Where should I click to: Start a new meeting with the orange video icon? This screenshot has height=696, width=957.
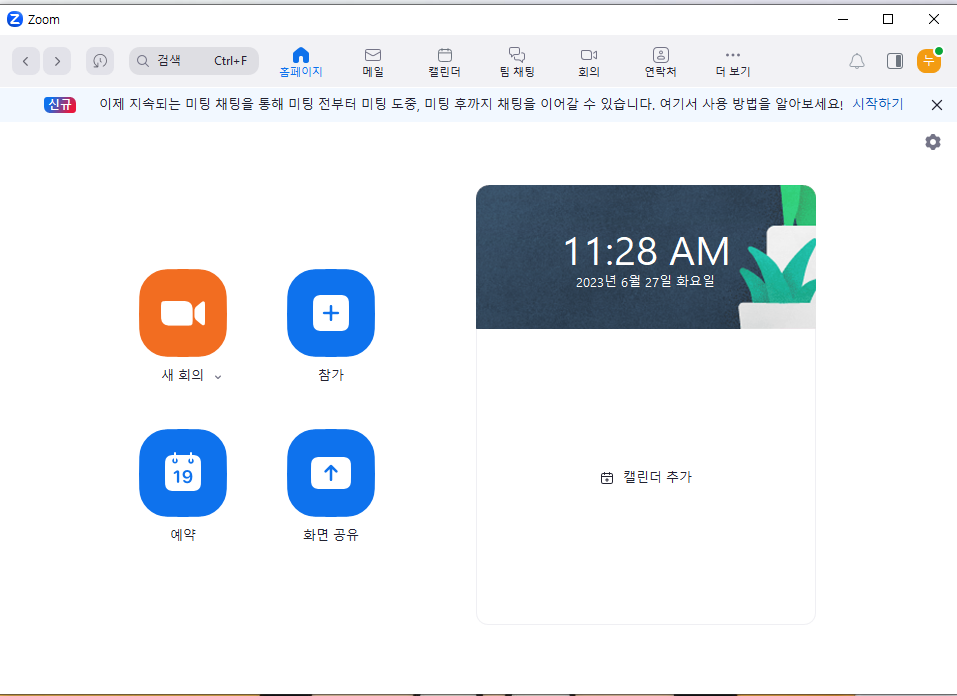[x=182, y=313]
